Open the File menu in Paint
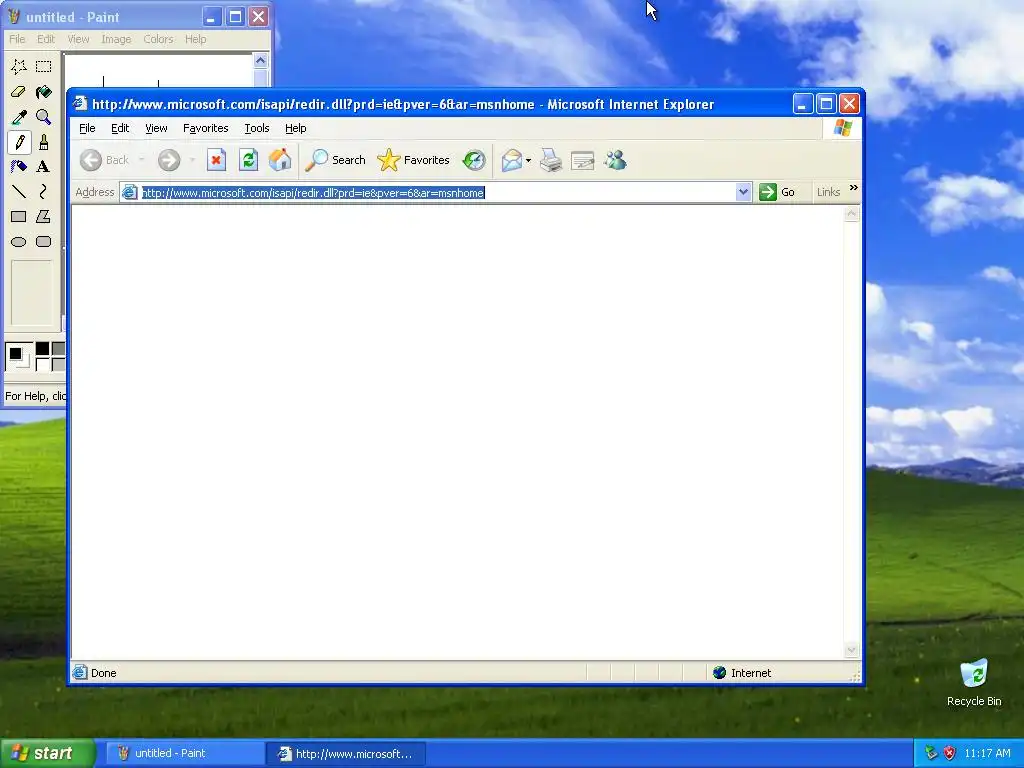The height and width of the screenshot is (768, 1024). point(17,39)
